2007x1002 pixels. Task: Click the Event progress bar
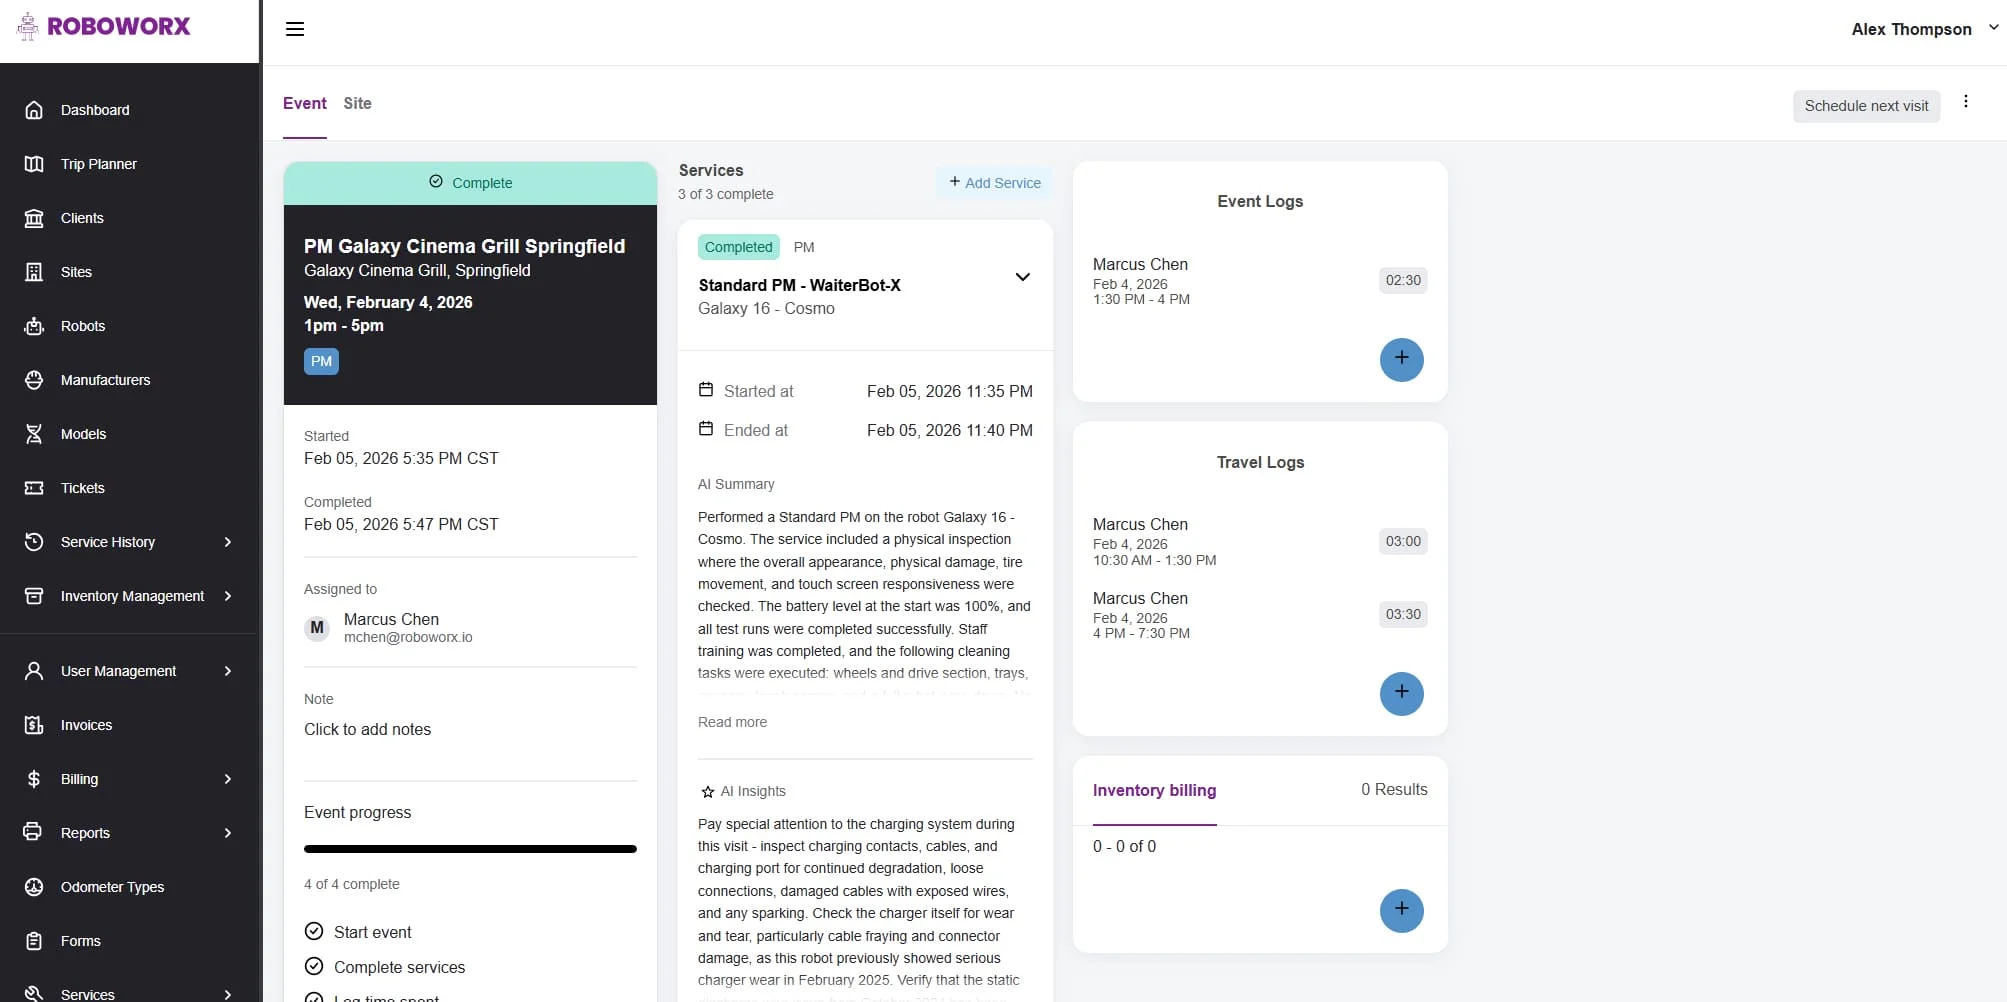pyautogui.click(x=470, y=849)
